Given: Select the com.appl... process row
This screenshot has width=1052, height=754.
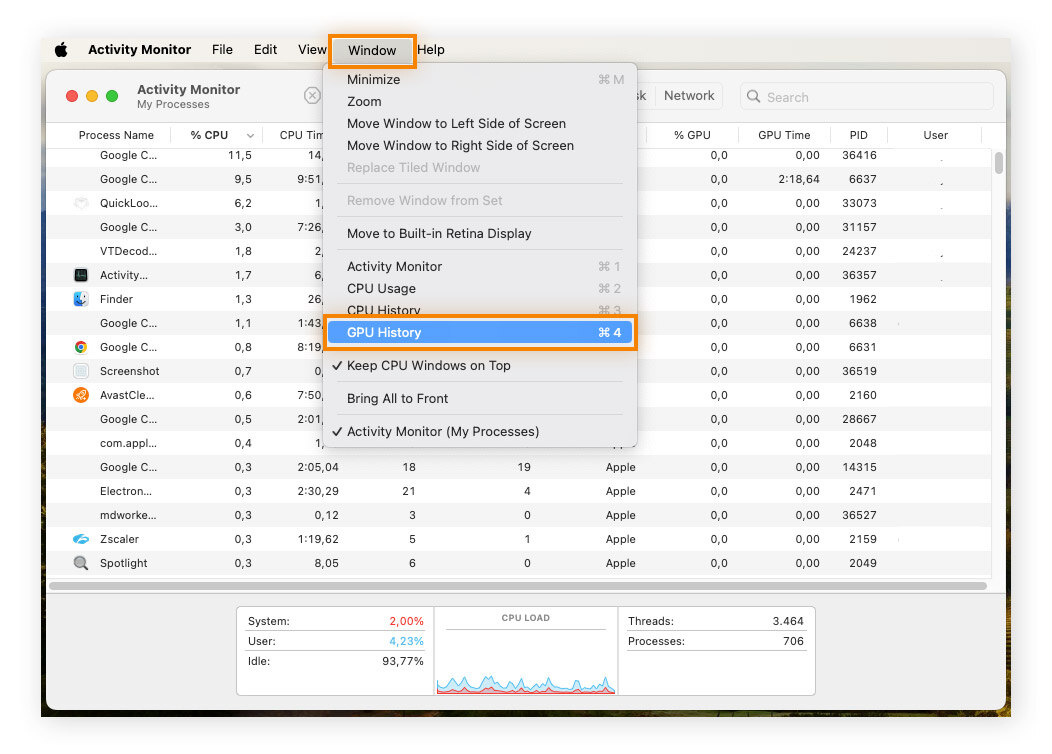Looking at the screenshot, I should click(518, 443).
